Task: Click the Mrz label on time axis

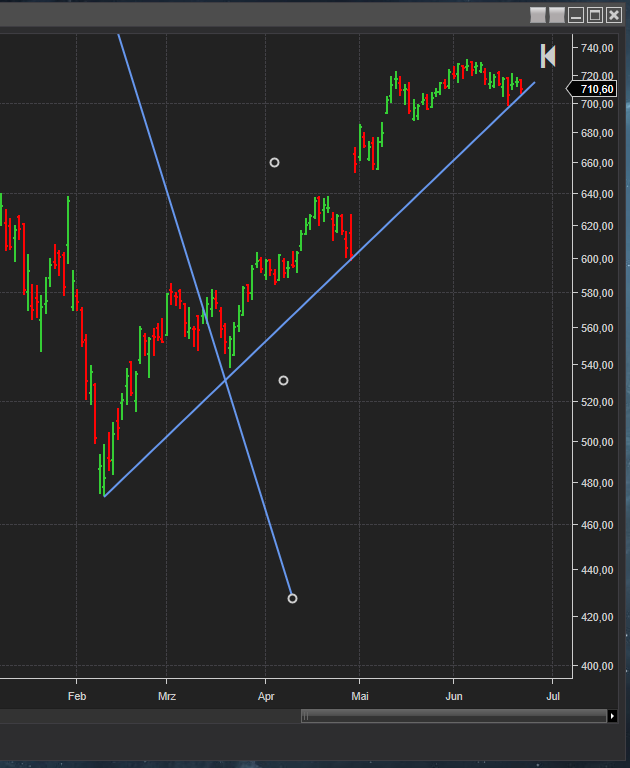Action: click(x=167, y=696)
